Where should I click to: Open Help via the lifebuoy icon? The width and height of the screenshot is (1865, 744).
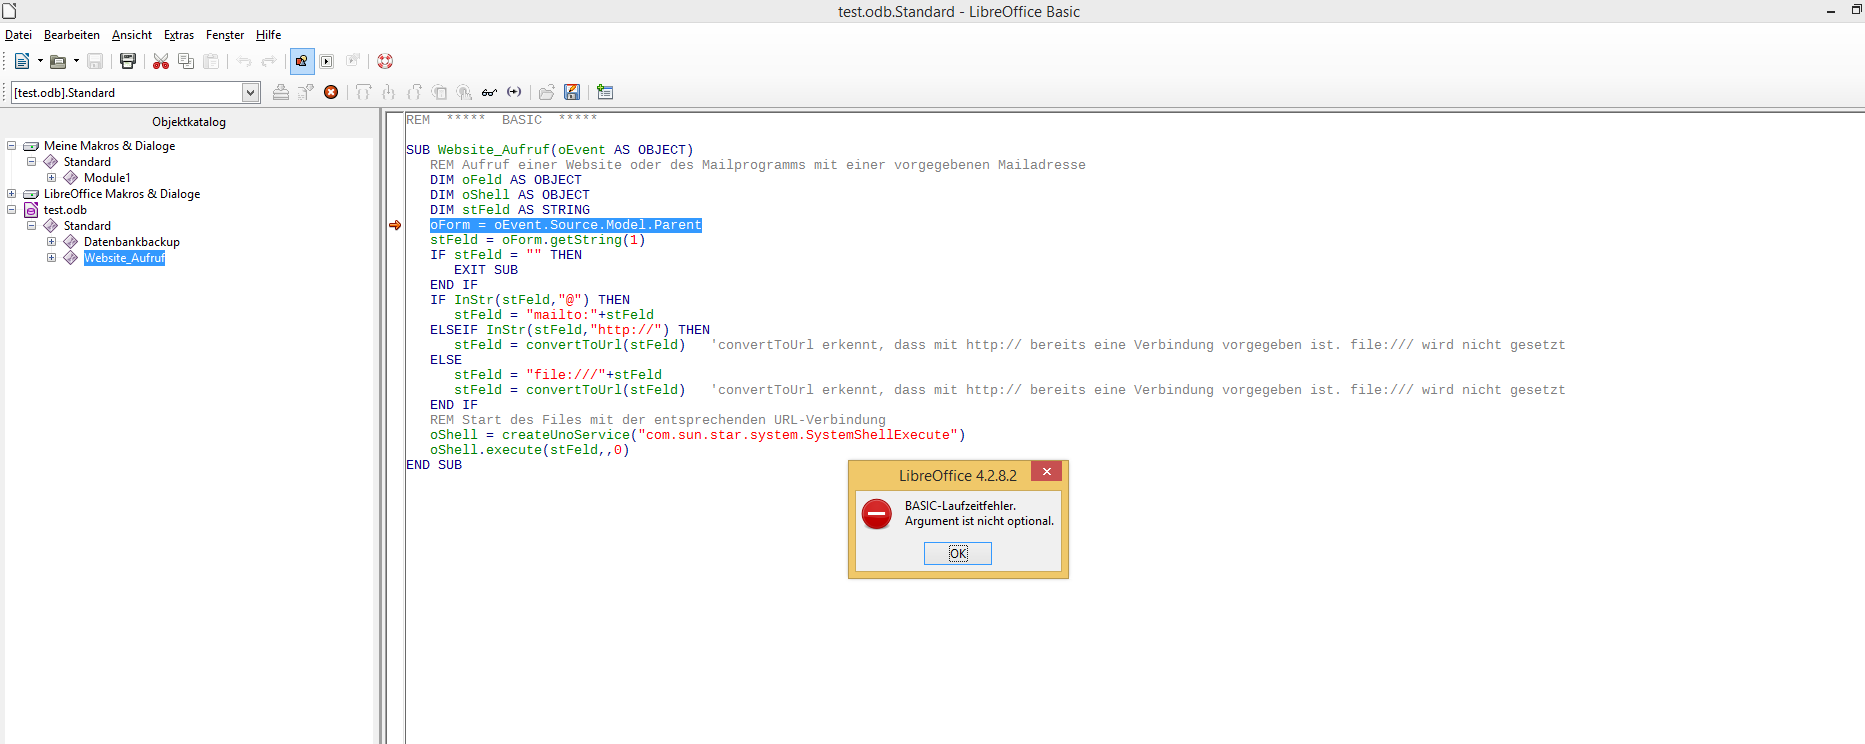point(385,61)
